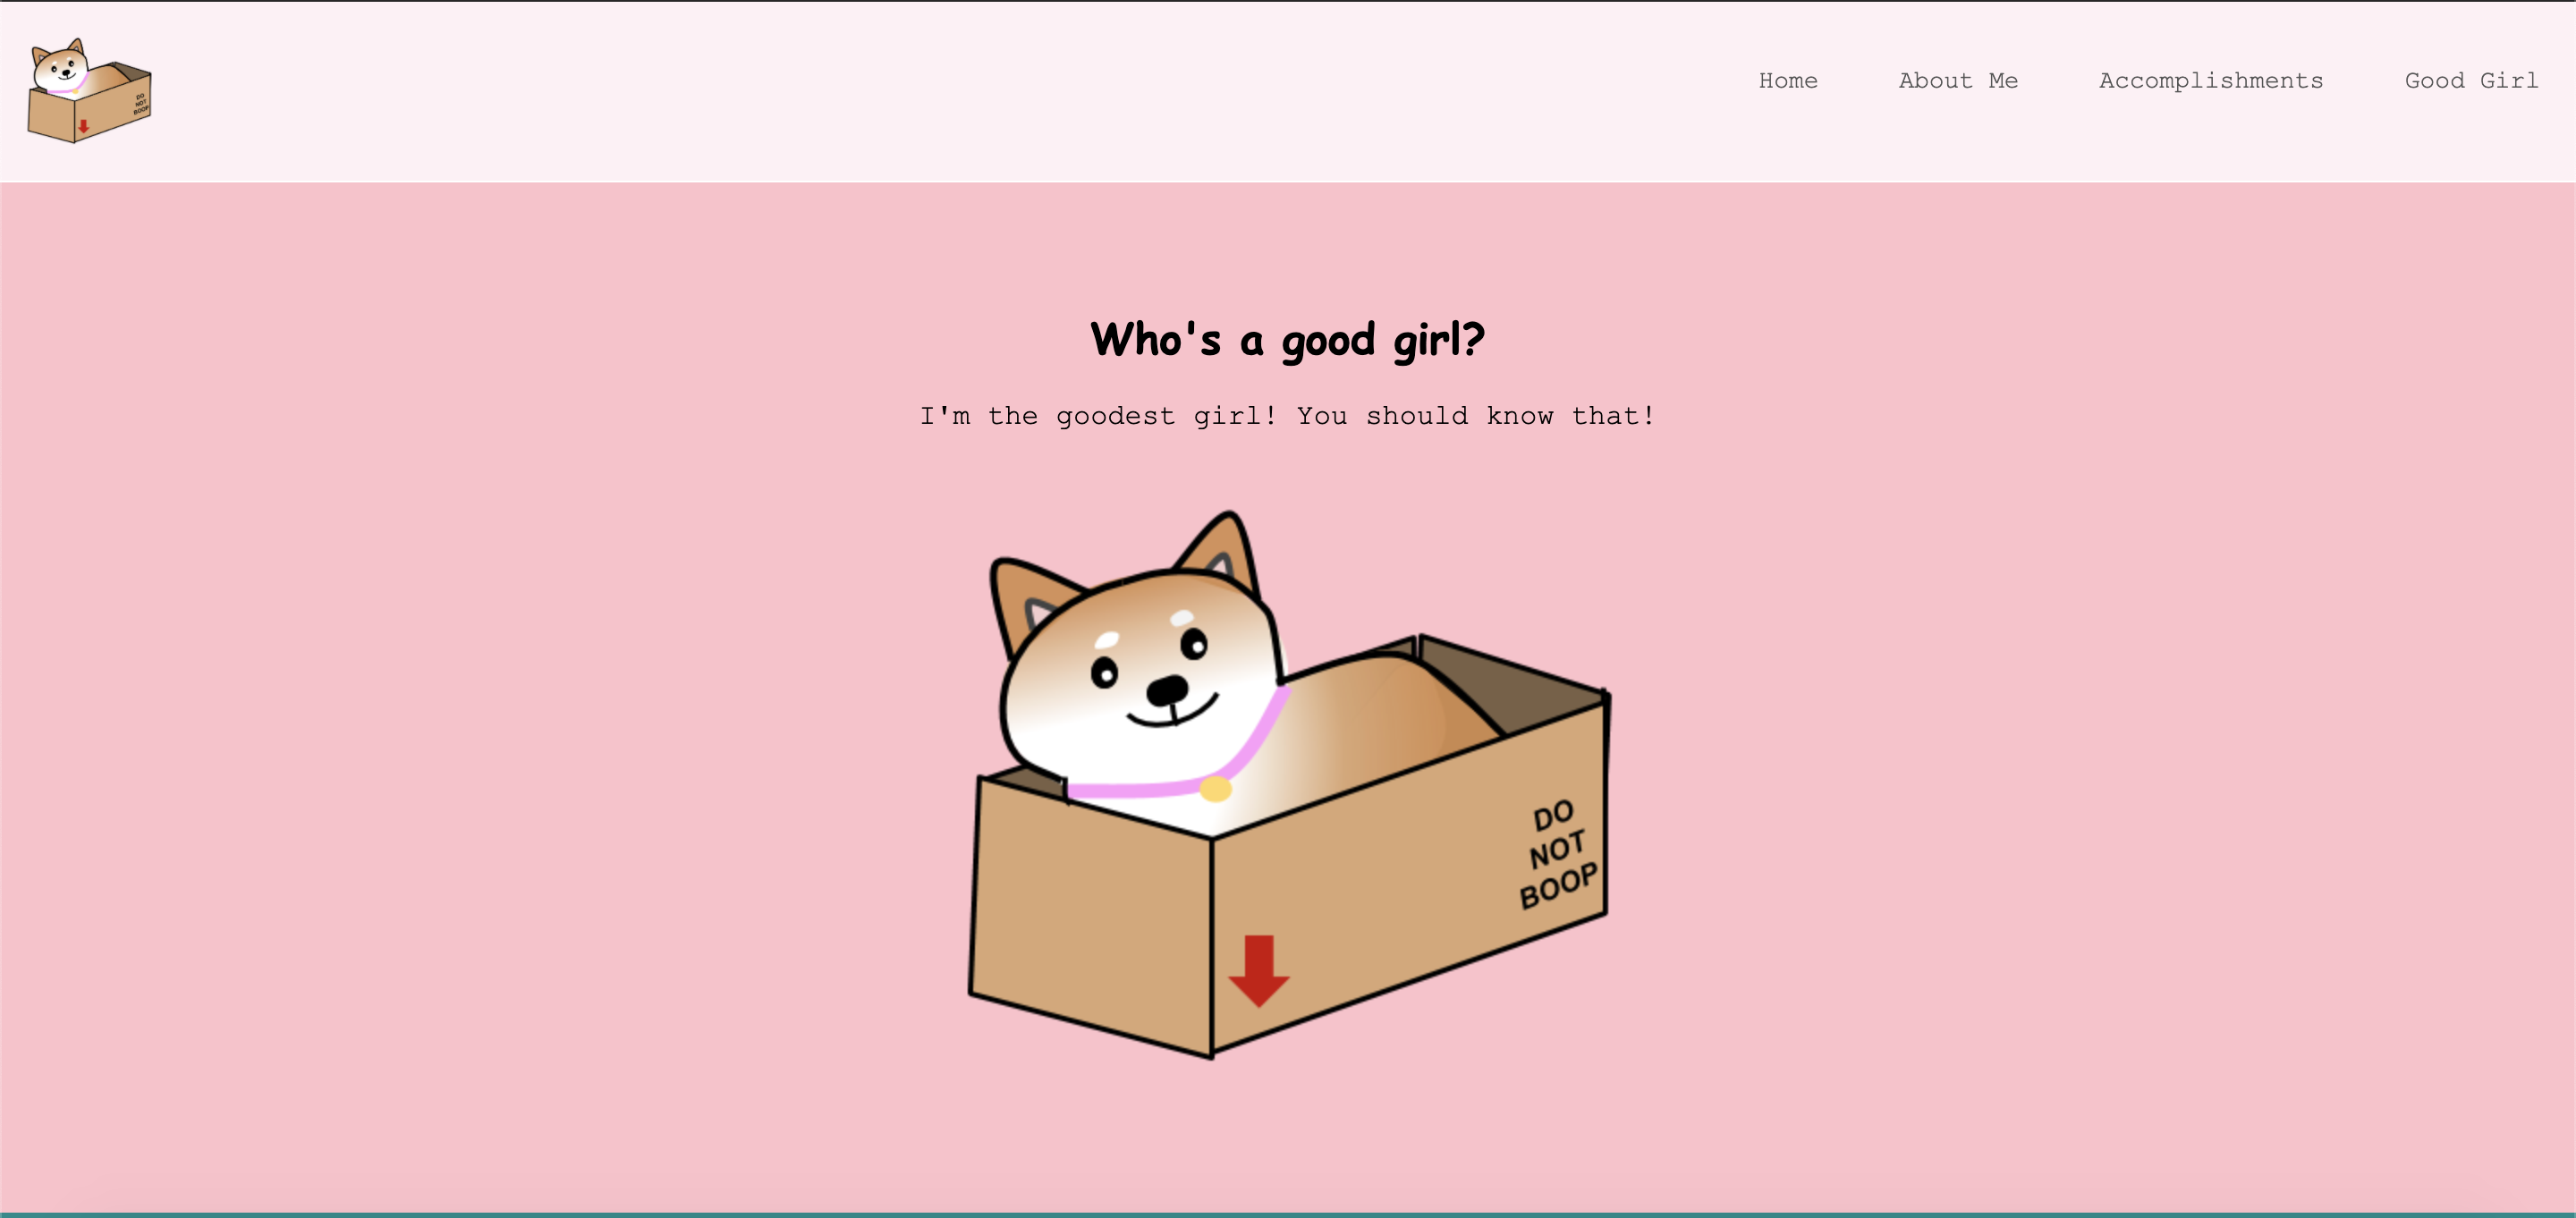
Task: Click the dog's head in the header logo
Action: pyautogui.click(x=60, y=68)
